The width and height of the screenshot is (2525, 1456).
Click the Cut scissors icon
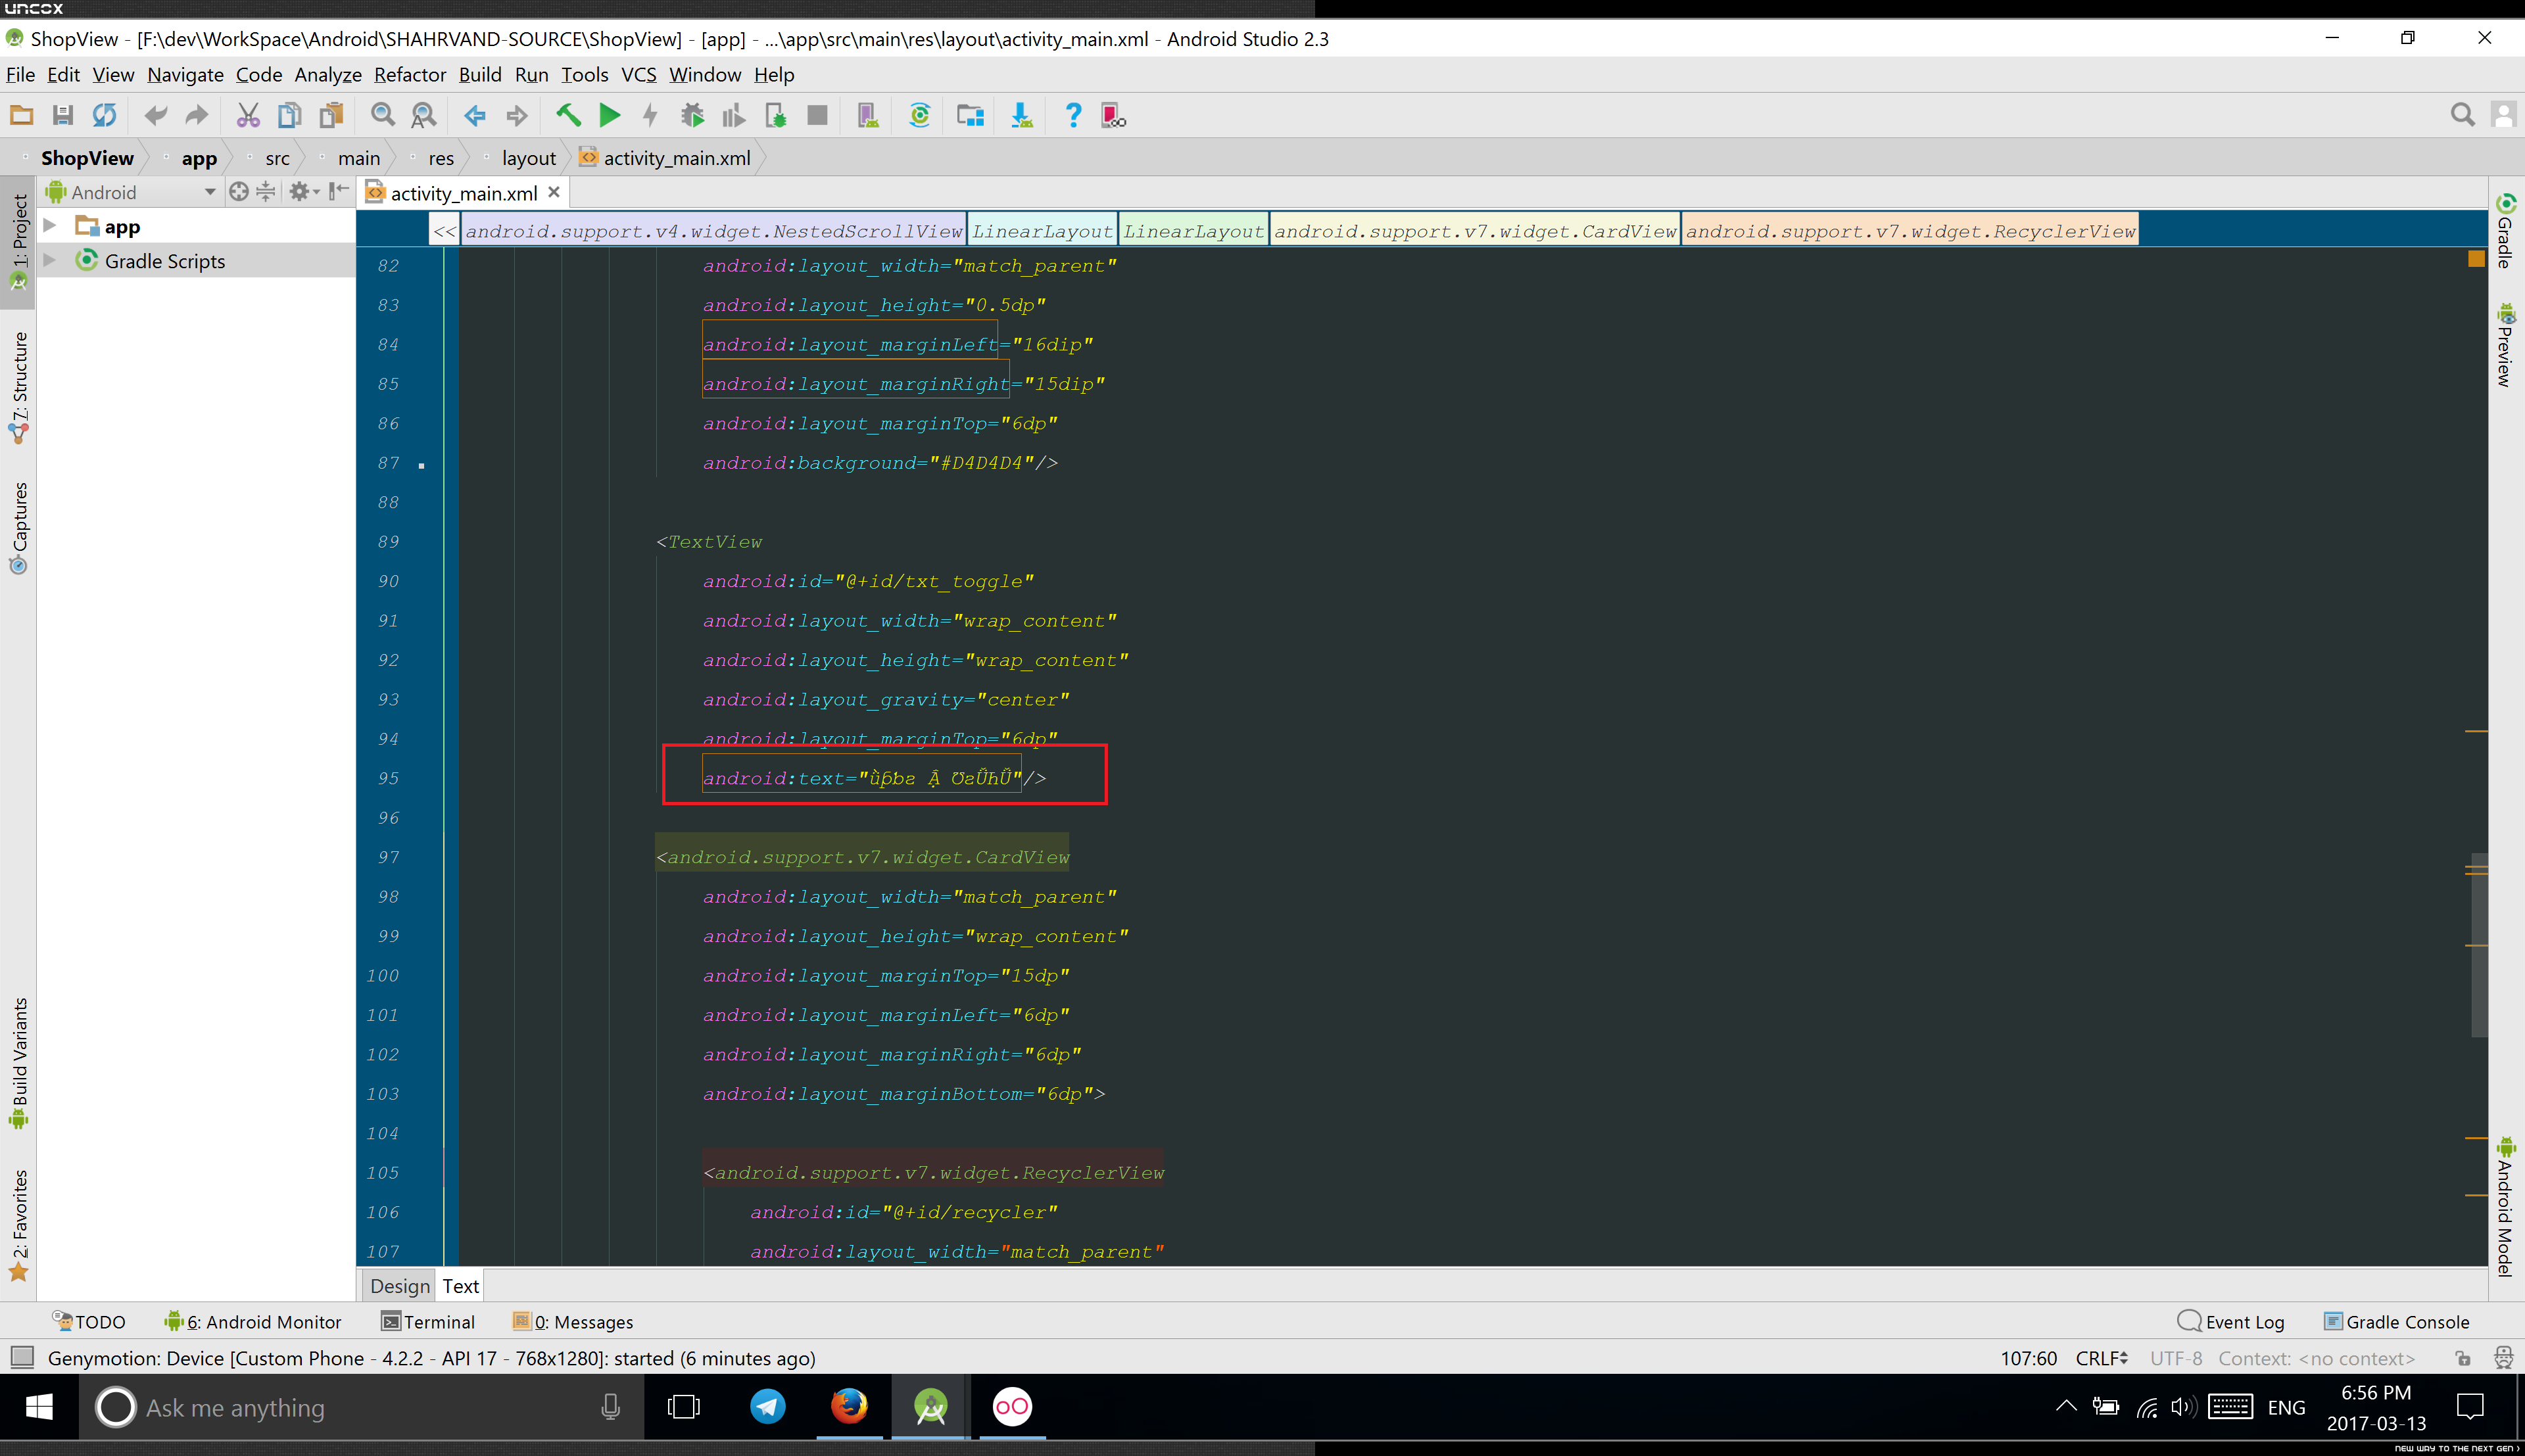click(248, 115)
